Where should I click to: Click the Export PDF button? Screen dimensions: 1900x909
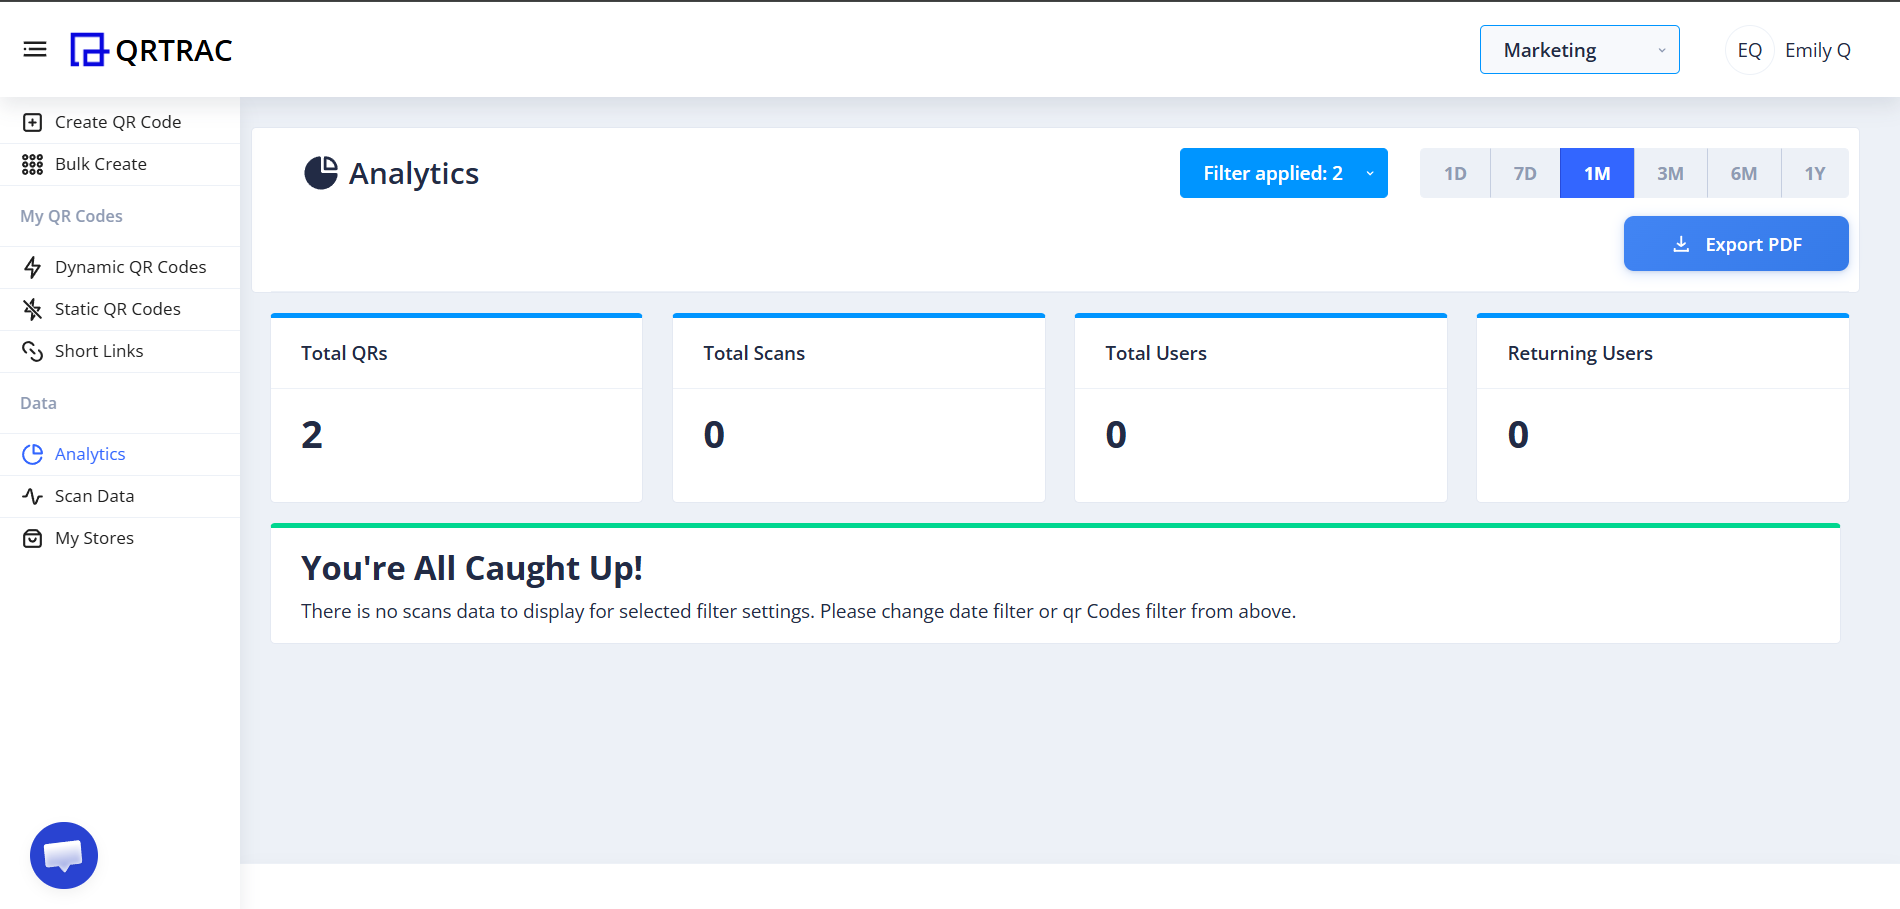pyautogui.click(x=1736, y=243)
